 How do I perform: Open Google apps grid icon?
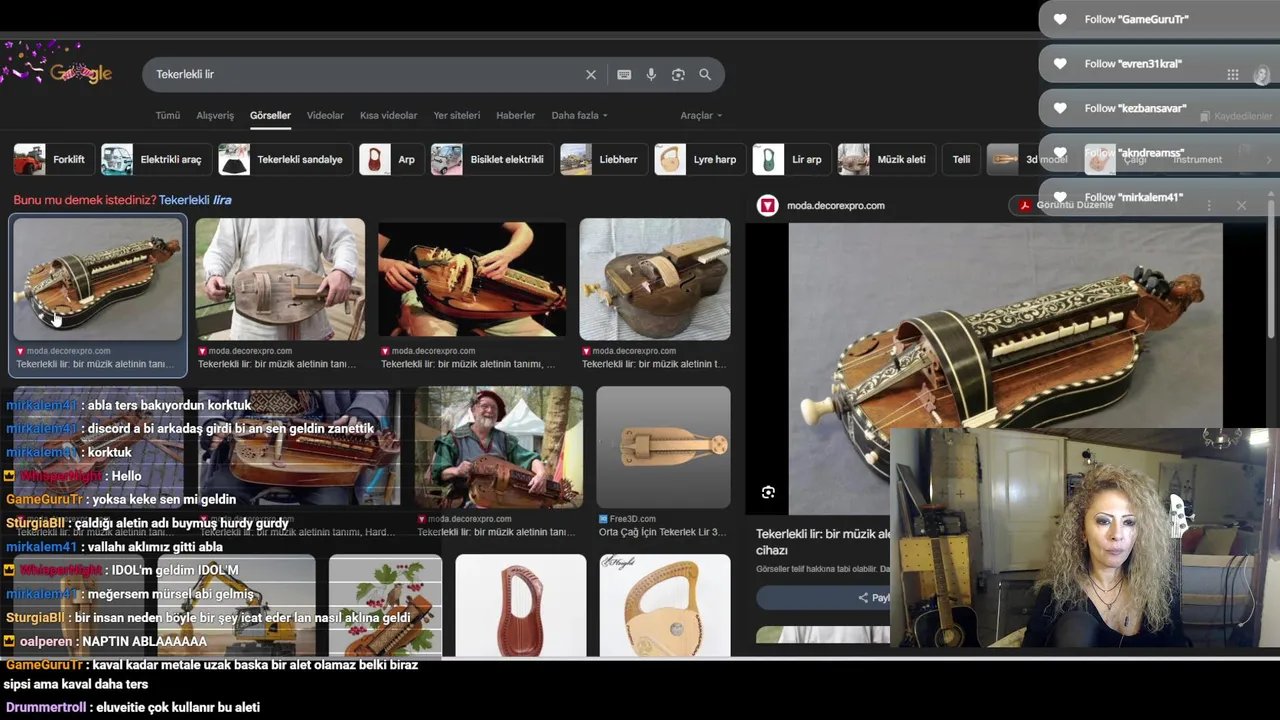tap(1233, 75)
